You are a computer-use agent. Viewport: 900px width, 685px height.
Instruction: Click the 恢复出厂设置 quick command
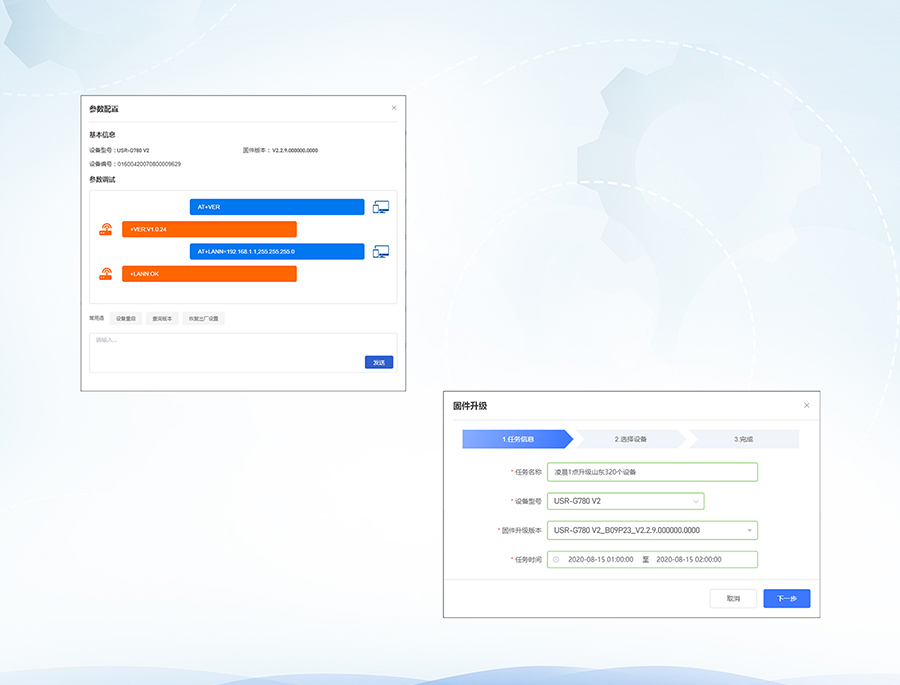(x=203, y=319)
